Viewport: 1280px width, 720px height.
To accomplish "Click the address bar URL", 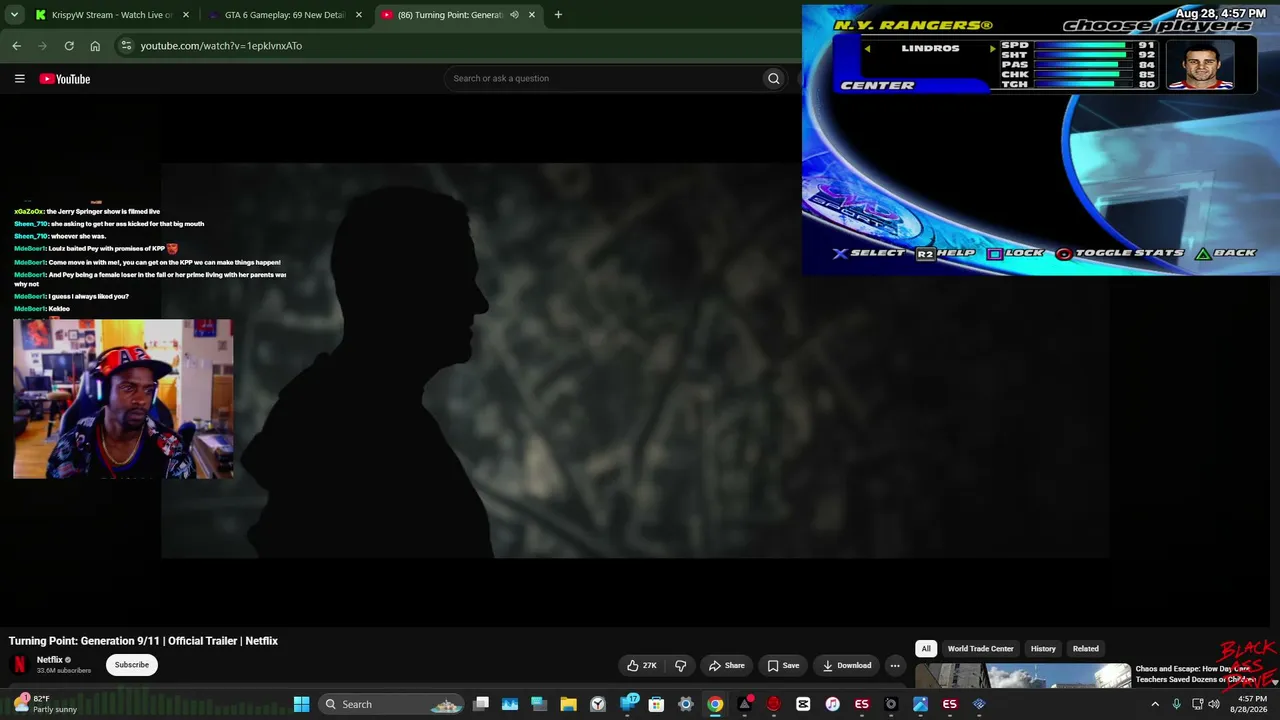I will click(x=221, y=46).
